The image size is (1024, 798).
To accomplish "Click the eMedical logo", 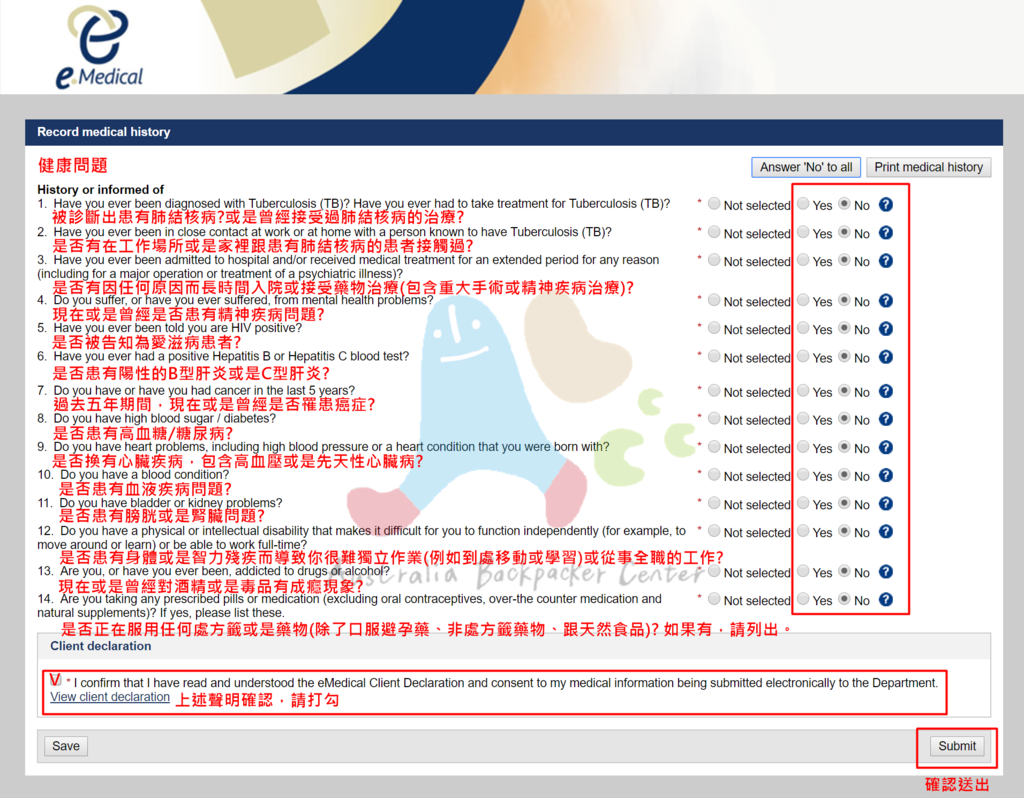I will (x=100, y=48).
